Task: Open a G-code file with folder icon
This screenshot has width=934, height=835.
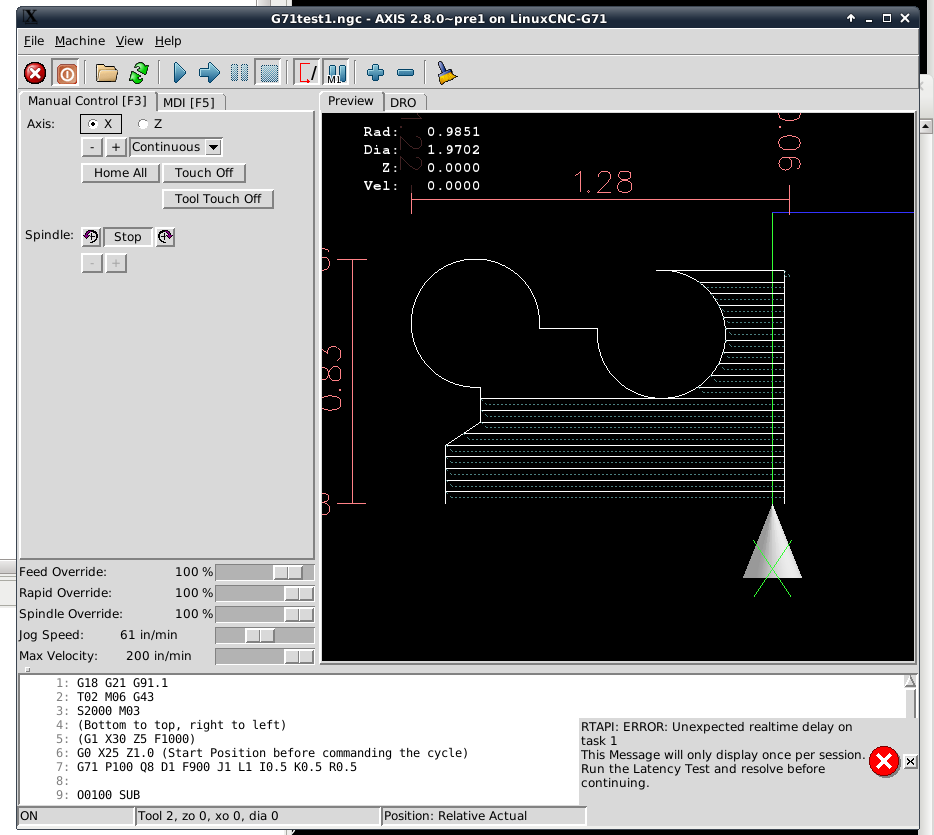Action: [x=107, y=73]
